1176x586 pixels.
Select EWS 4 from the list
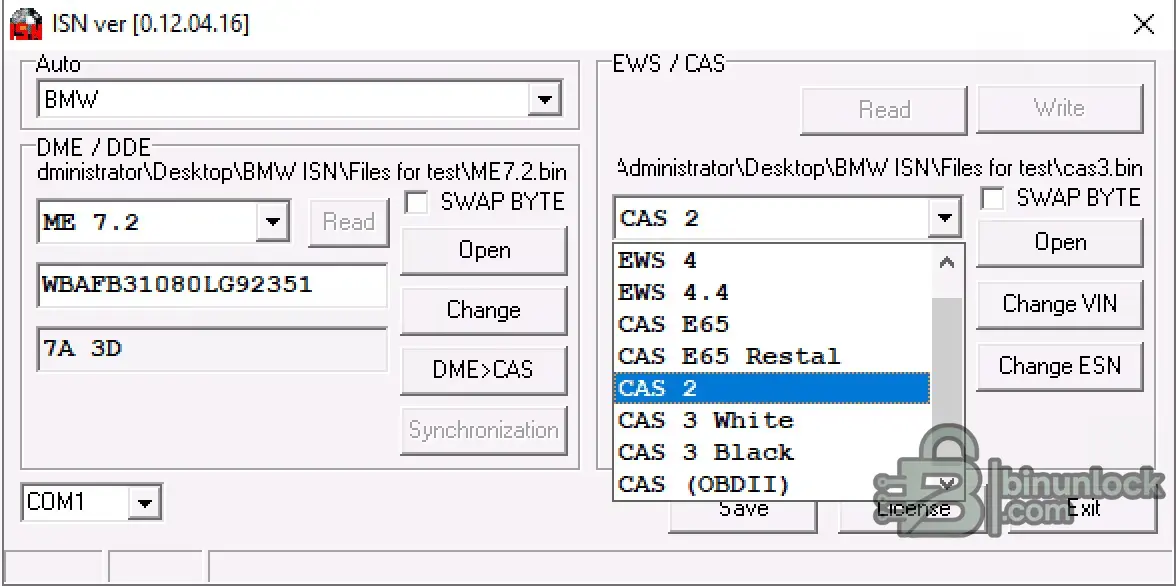772,260
